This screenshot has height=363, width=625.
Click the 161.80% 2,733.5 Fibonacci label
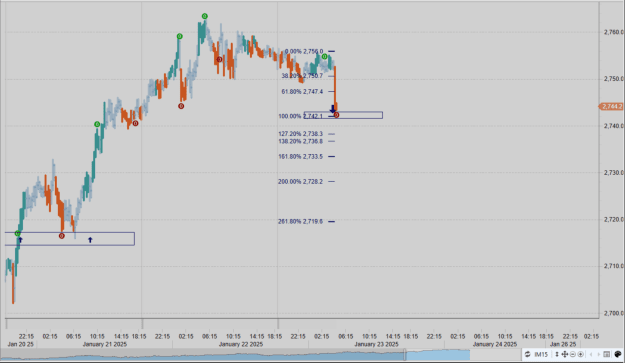[301, 157]
